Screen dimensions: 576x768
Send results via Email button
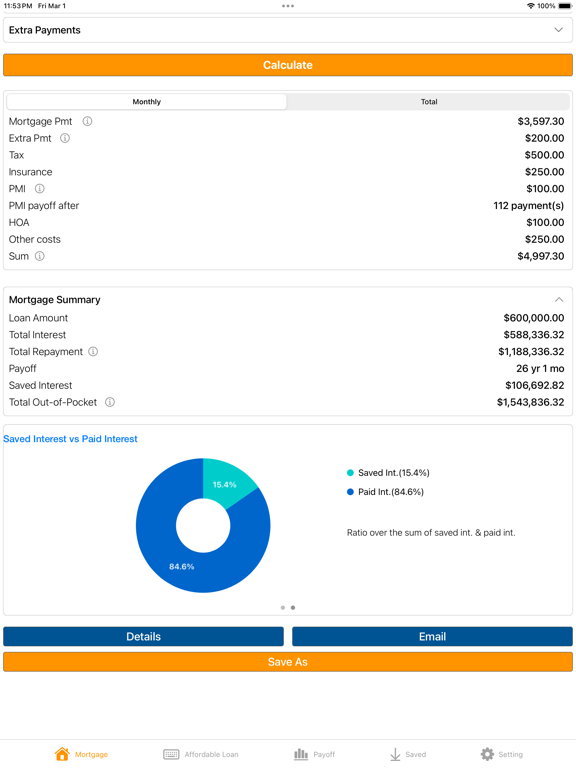coord(432,636)
